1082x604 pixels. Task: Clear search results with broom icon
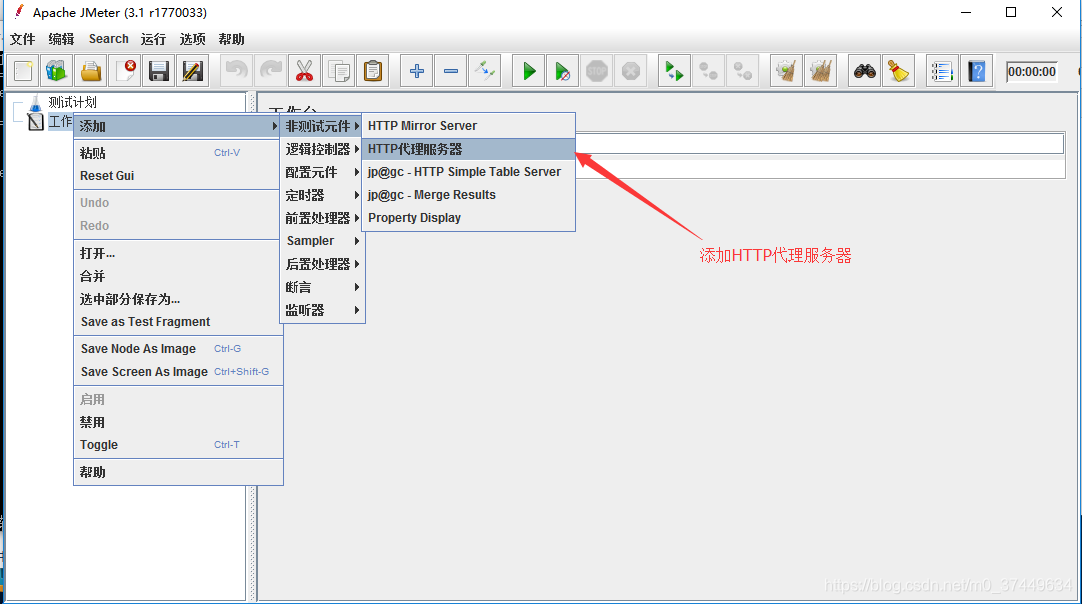[898, 70]
